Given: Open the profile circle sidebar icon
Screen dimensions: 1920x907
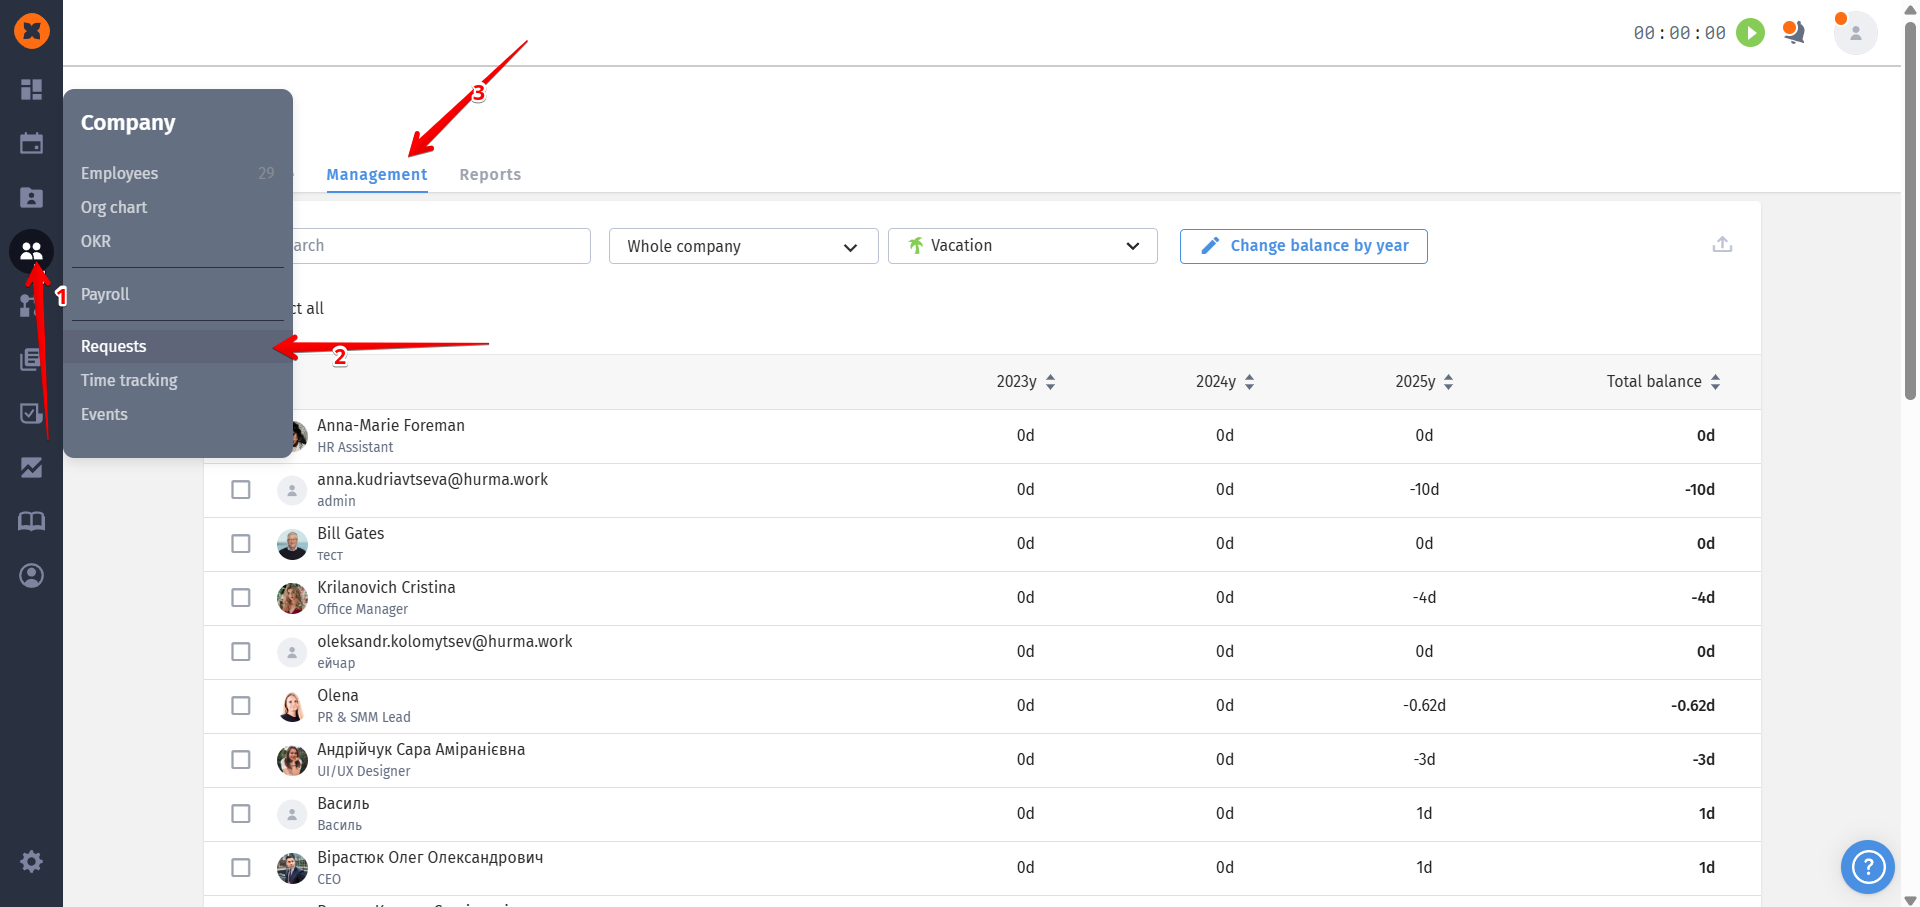Looking at the screenshot, I should [32, 575].
